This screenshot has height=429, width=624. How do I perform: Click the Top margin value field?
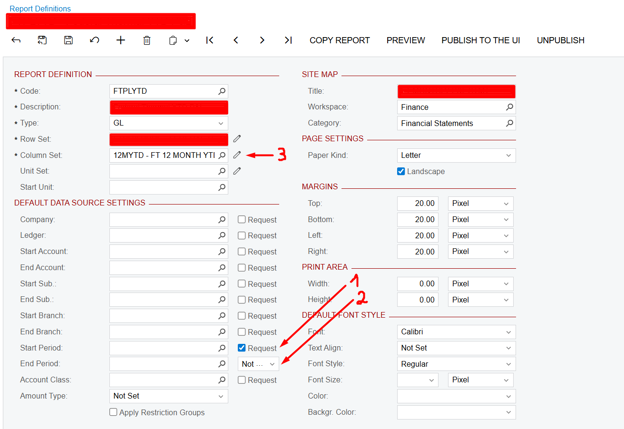418,203
